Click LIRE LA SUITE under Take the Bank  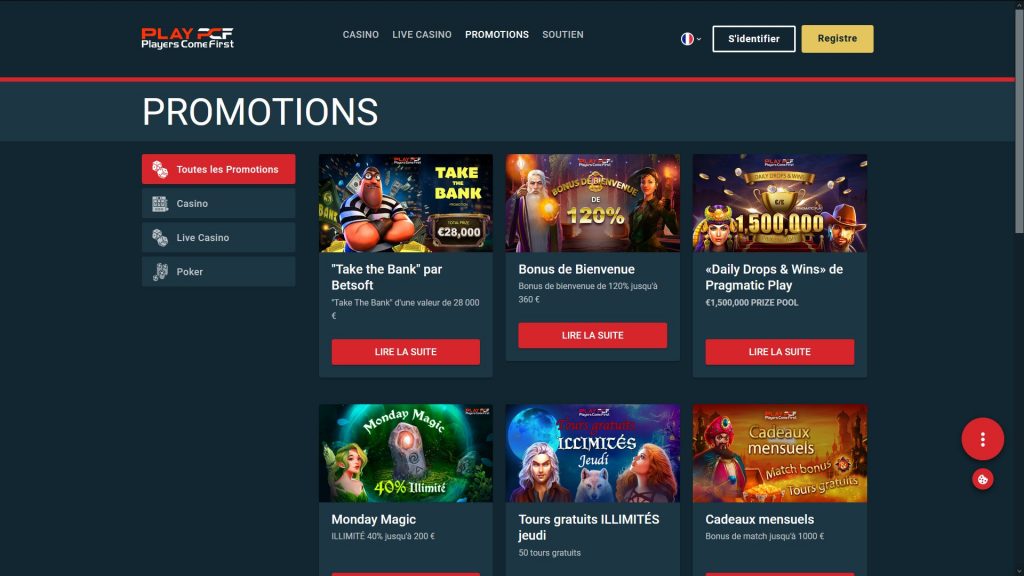point(406,352)
